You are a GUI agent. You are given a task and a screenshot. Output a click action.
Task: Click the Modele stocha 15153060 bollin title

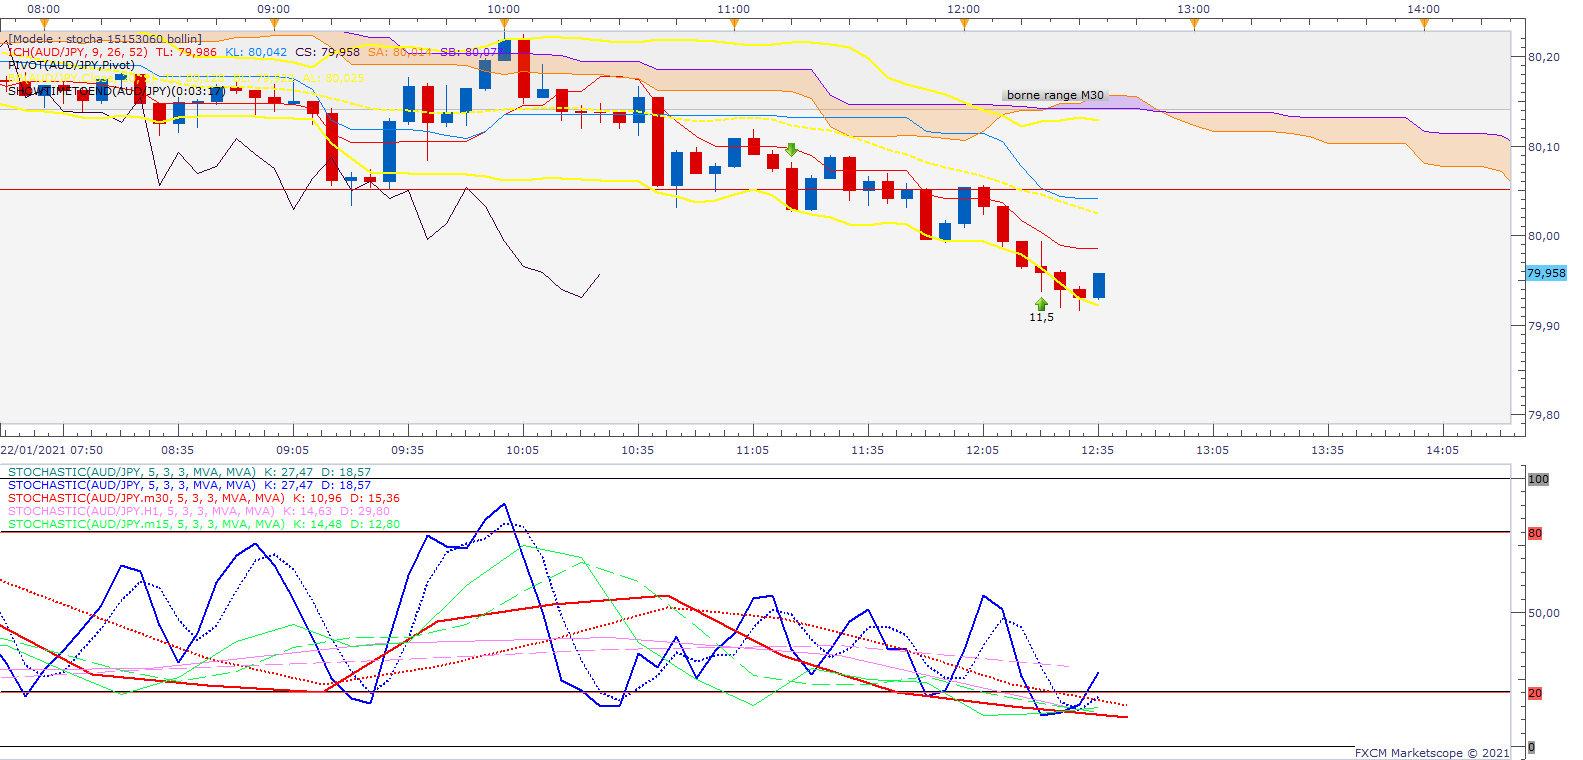[105, 39]
